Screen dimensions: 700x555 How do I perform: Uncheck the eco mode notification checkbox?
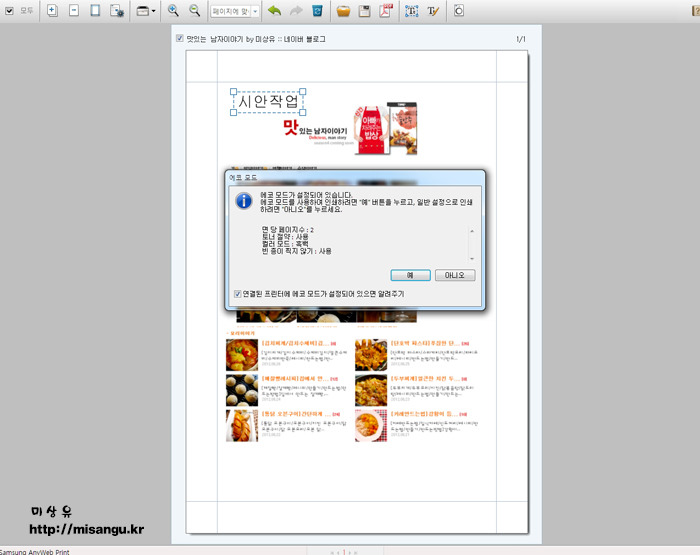[238, 294]
